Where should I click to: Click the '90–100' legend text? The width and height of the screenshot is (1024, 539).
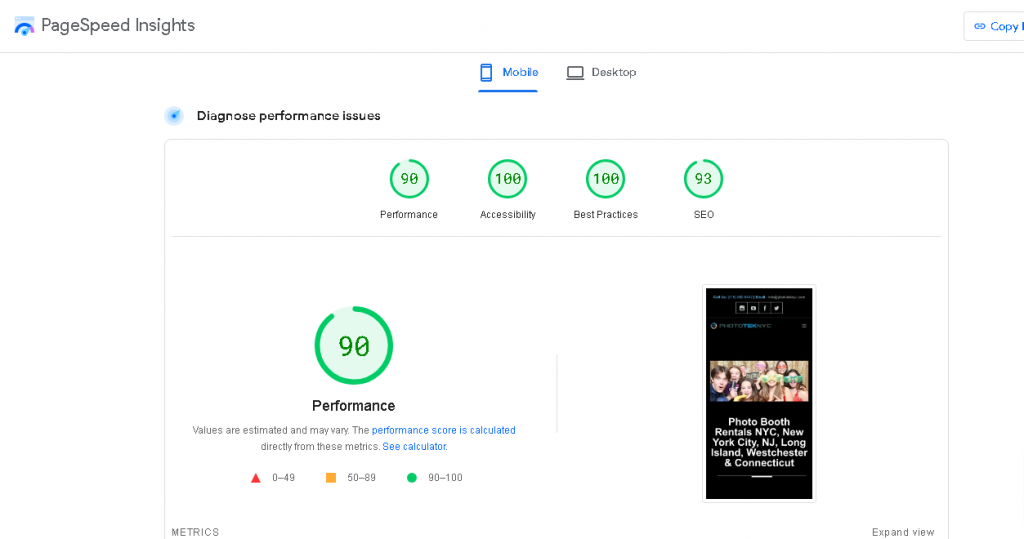pyautogui.click(x=445, y=478)
